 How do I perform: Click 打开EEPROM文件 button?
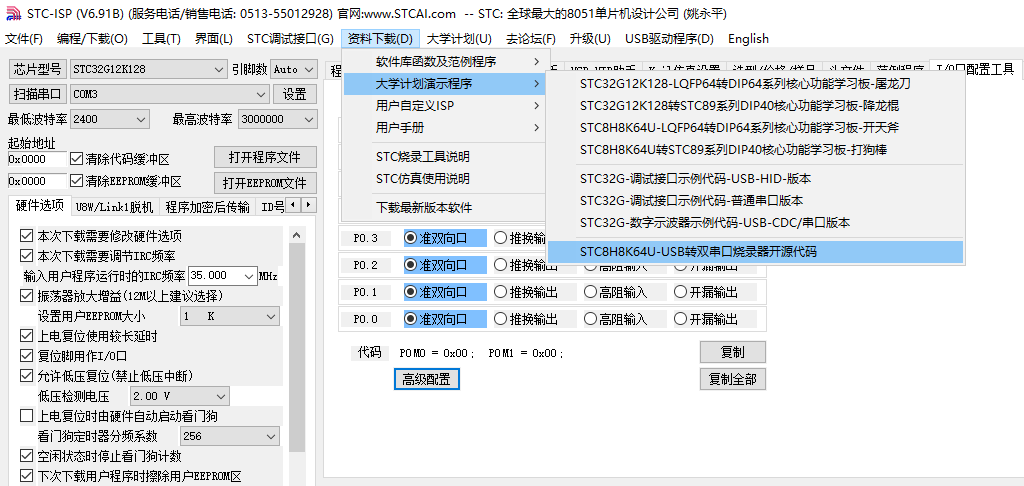265,182
